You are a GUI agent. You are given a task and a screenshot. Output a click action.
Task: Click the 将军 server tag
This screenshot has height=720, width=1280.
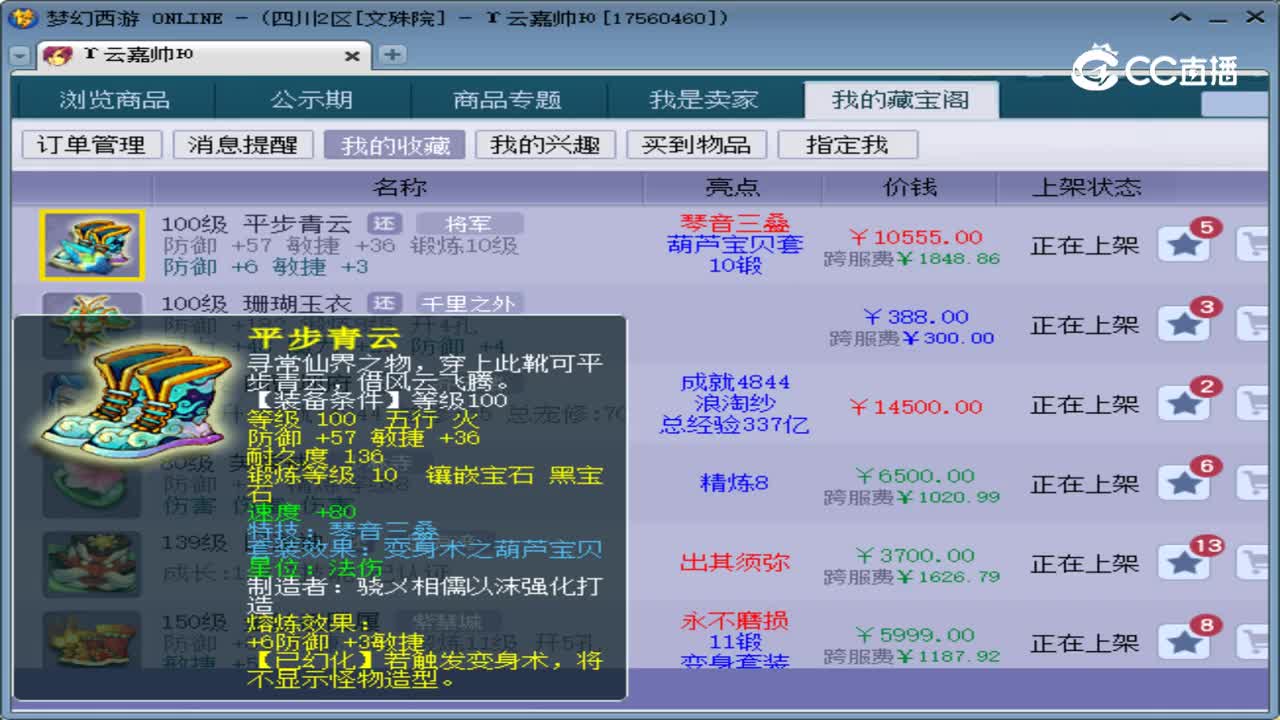(x=469, y=223)
